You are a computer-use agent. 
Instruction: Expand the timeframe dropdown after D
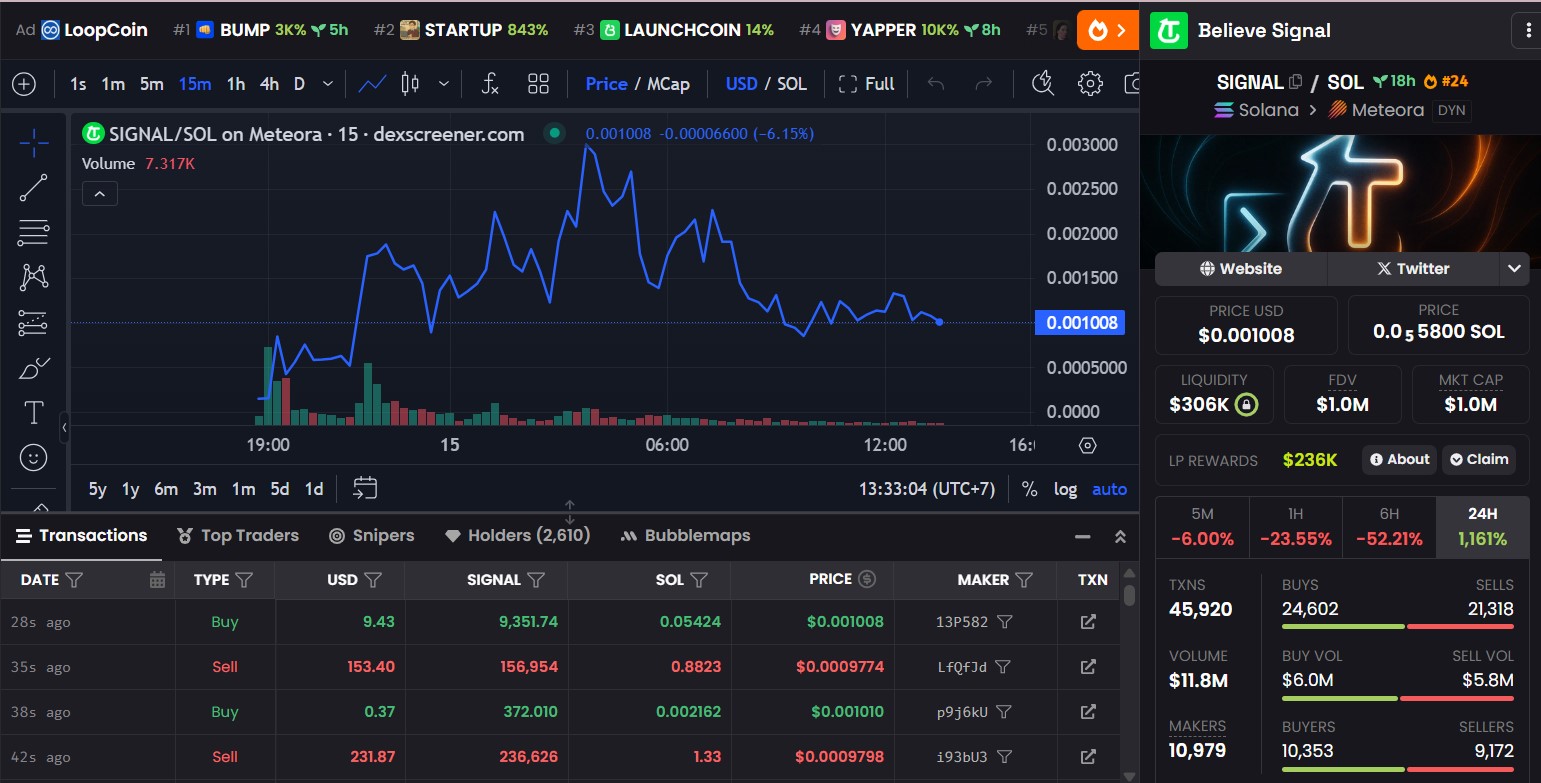[x=327, y=84]
